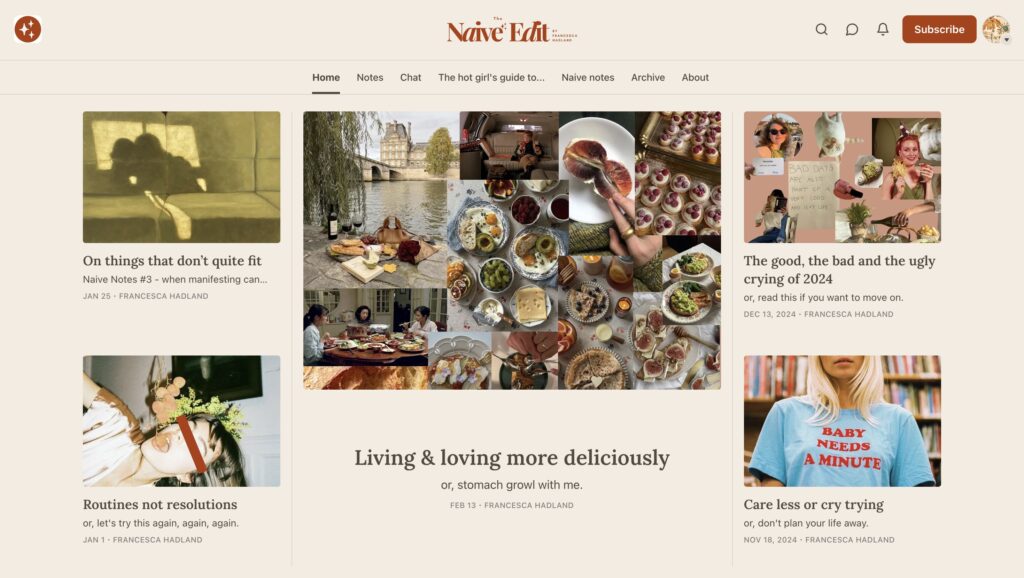Viewport: 1024px width, 578px height.
Task: Click the search magnifier icon
Action: (822, 29)
